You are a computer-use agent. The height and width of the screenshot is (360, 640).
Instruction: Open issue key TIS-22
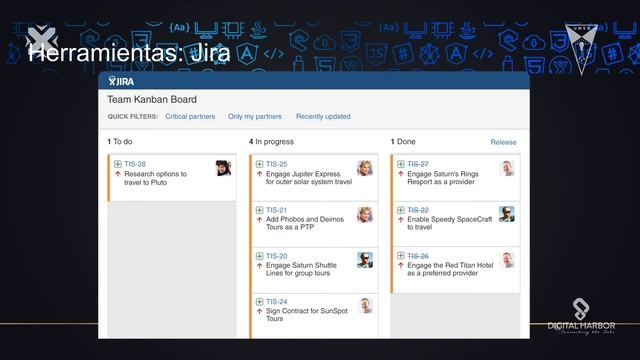(x=418, y=210)
